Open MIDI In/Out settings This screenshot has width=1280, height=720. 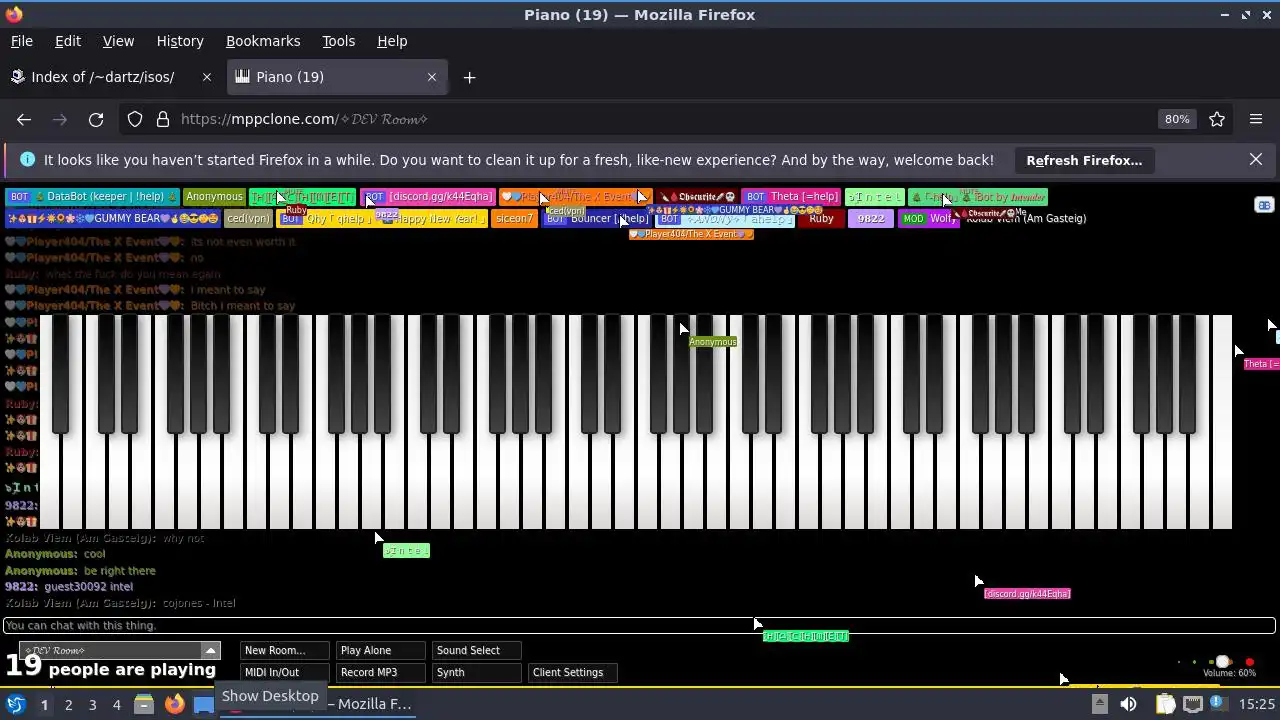(284, 673)
